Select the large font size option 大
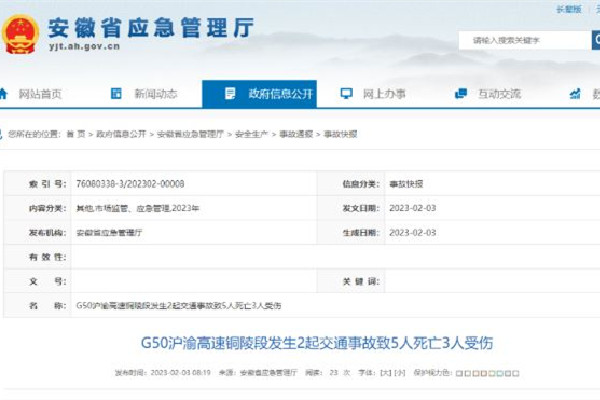The height and width of the screenshot is (400, 600). click(384, 371)
